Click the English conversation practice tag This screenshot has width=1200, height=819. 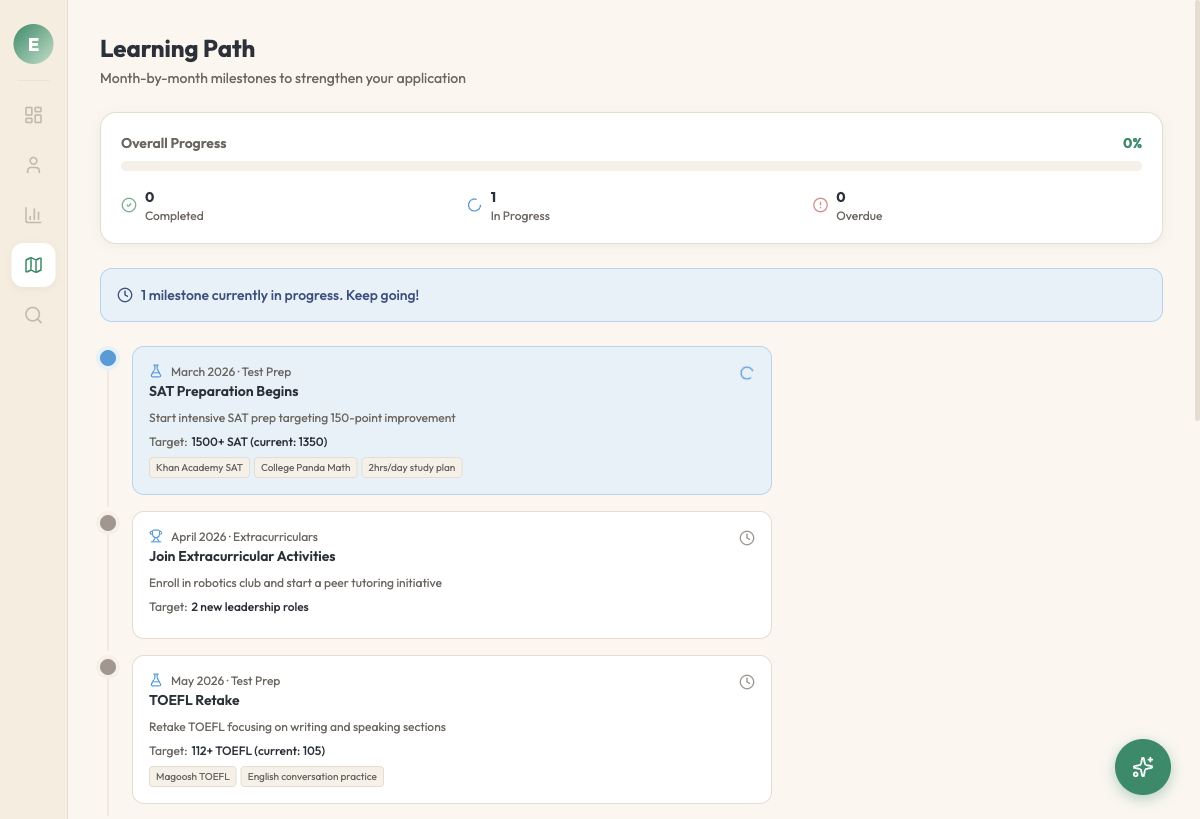(x=312, y=777)
